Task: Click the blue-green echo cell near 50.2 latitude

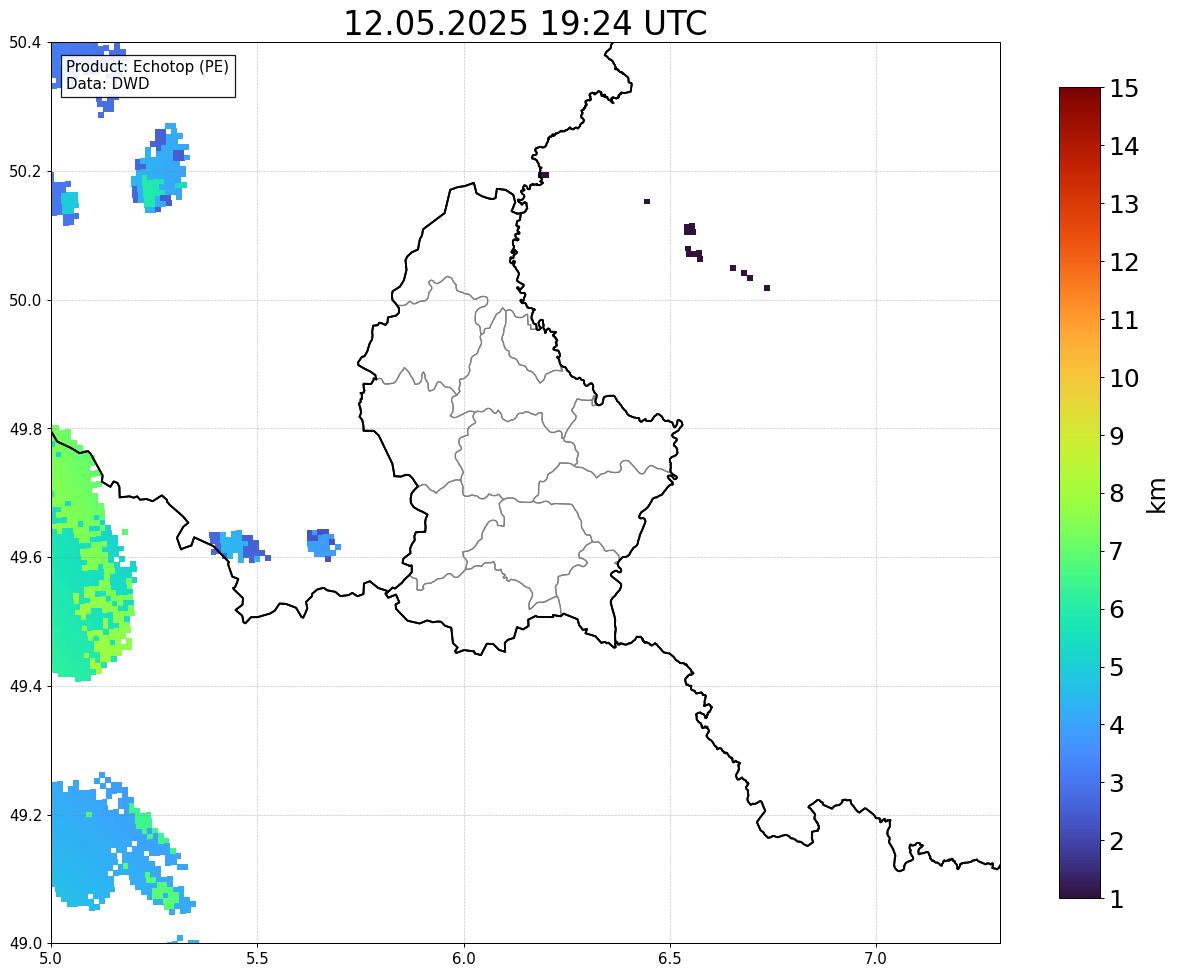Action: pyautogui.click(x=160, y=169)
